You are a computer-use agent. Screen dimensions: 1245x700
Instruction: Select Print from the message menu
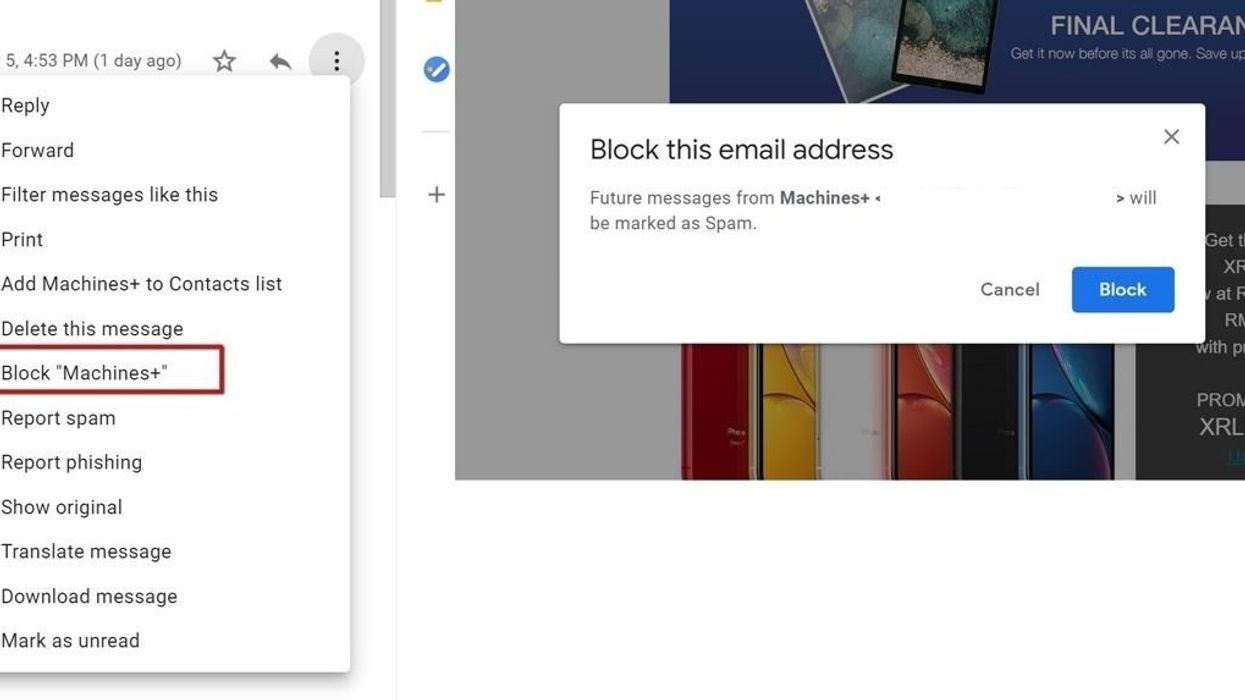coord(22,239)
